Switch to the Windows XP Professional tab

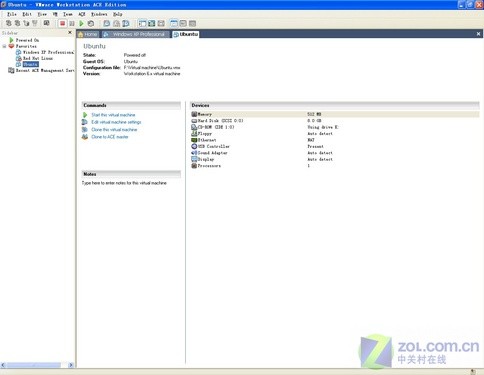tap(135, 34)
